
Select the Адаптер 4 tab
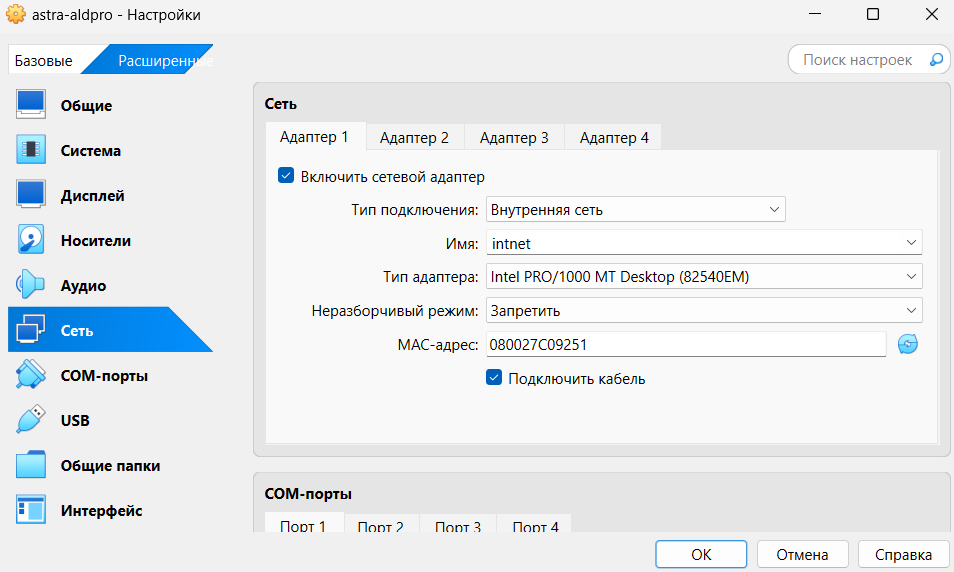pos(614,138)
